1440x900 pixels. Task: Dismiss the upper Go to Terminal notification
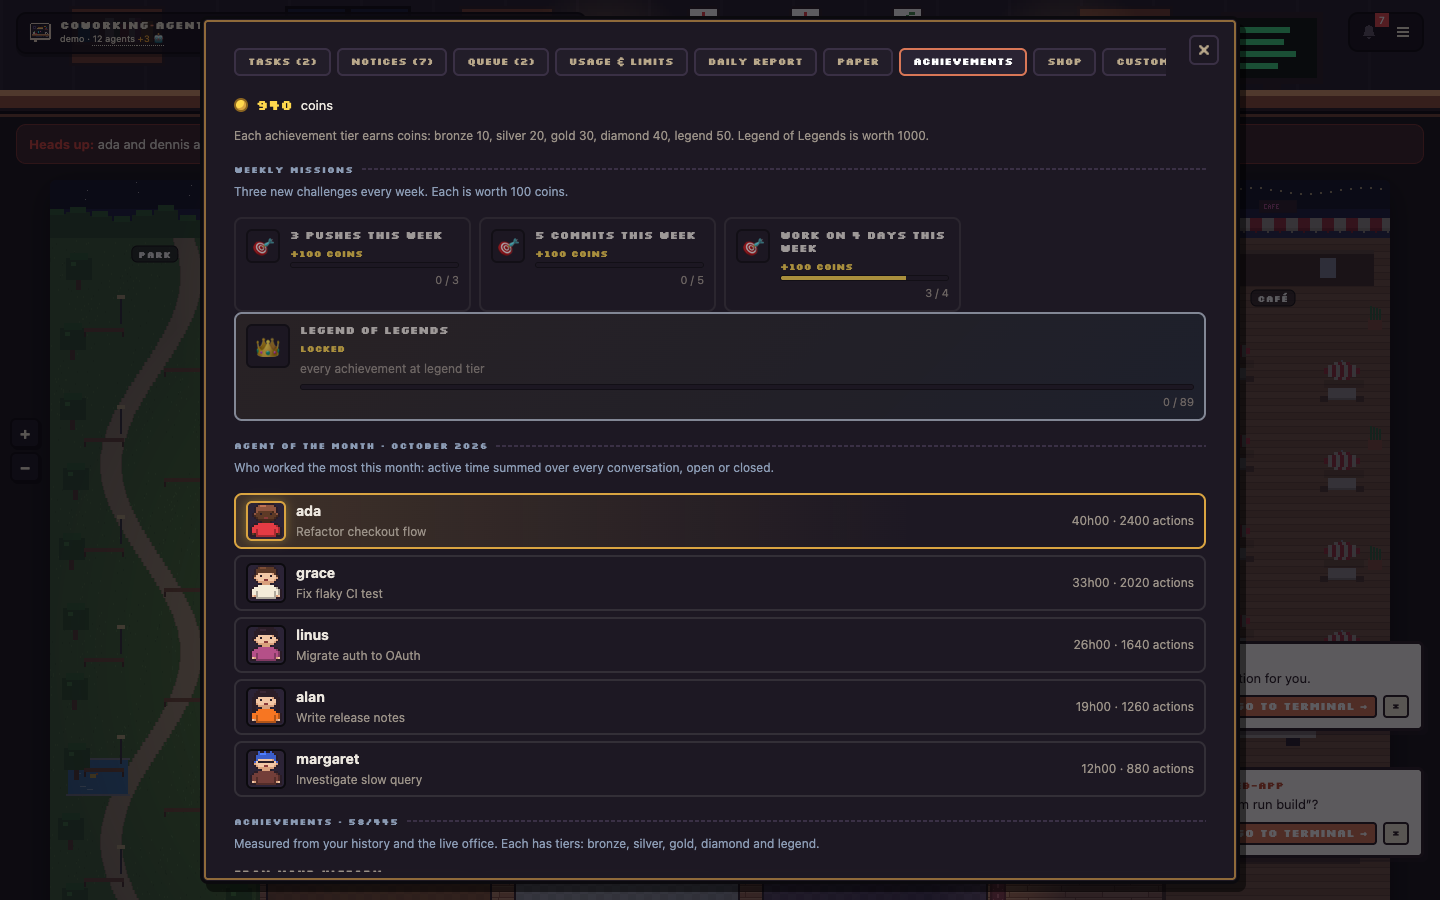coord(1396,707)
